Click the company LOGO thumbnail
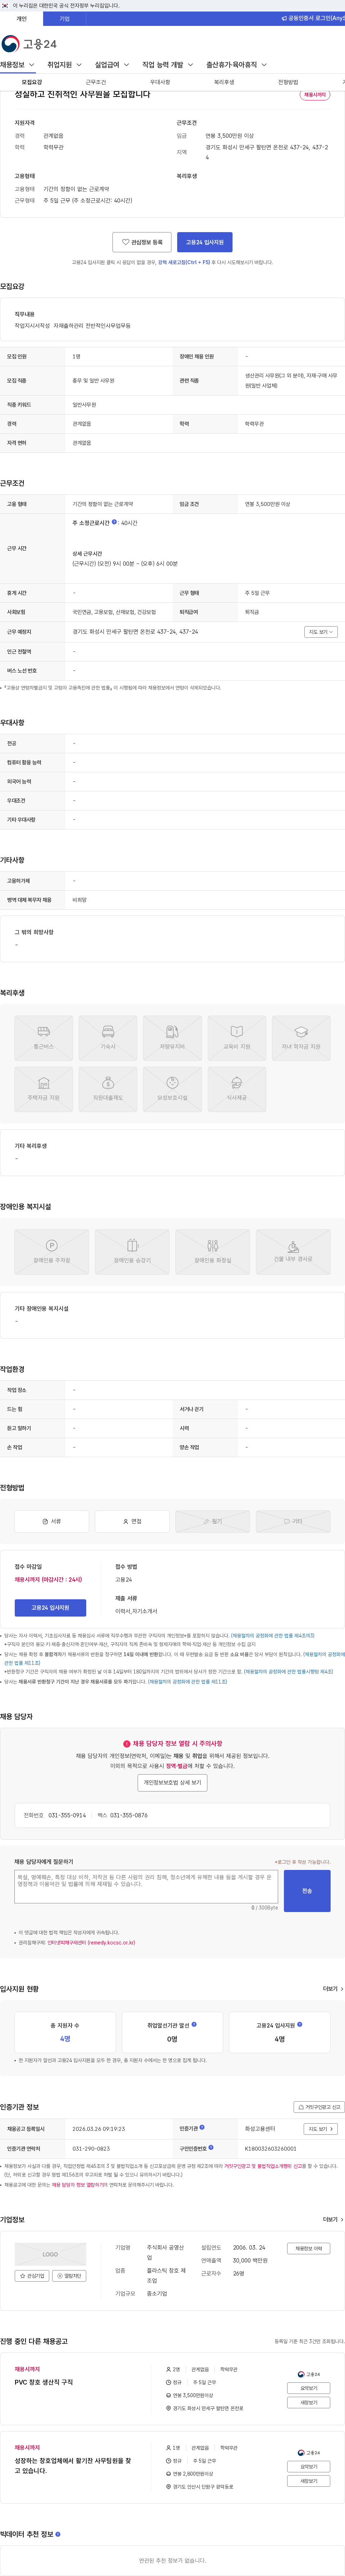The height and width of the screenshot is (2576, 345). coord(50,2254)
